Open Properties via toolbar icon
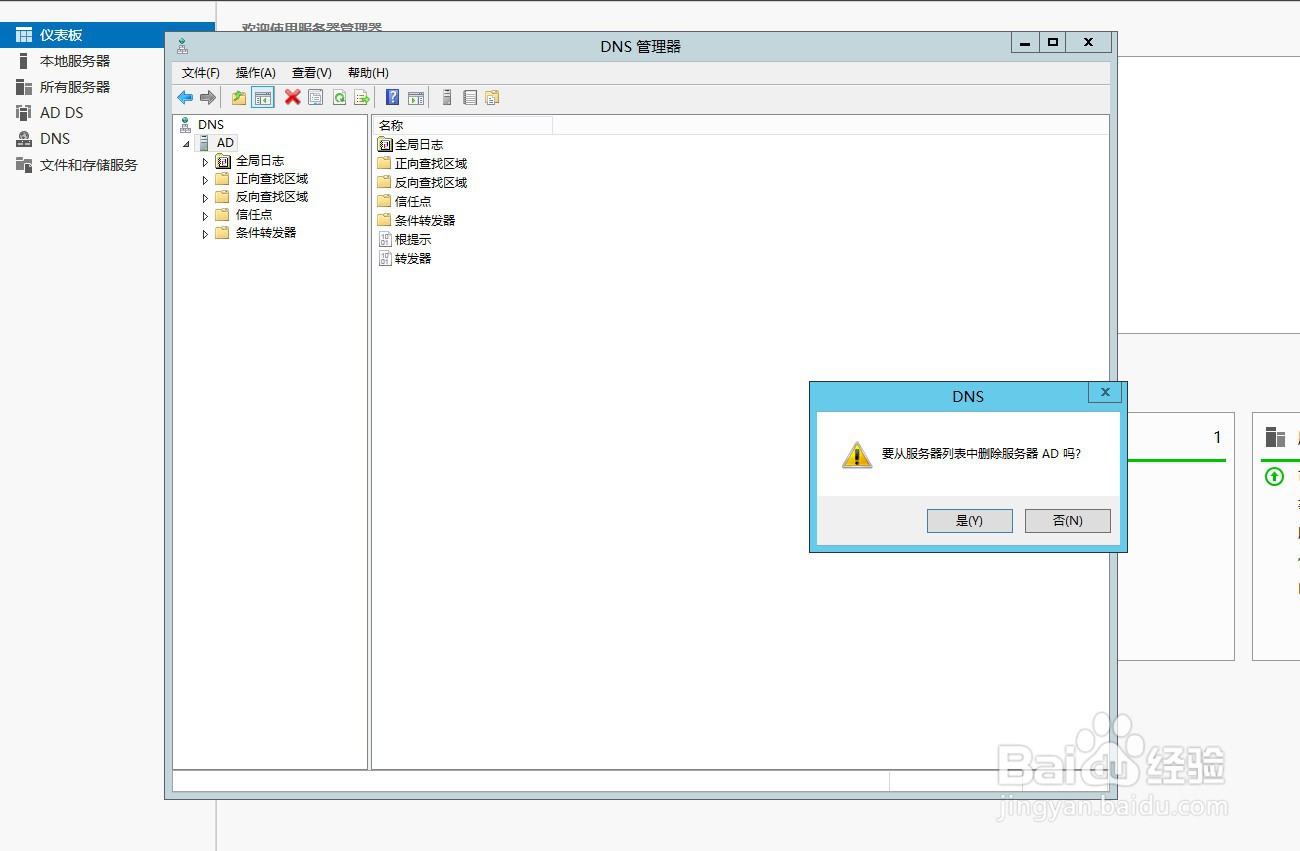Image resolution: width=1300 pixels, height=851 pixels. point(316,97)
